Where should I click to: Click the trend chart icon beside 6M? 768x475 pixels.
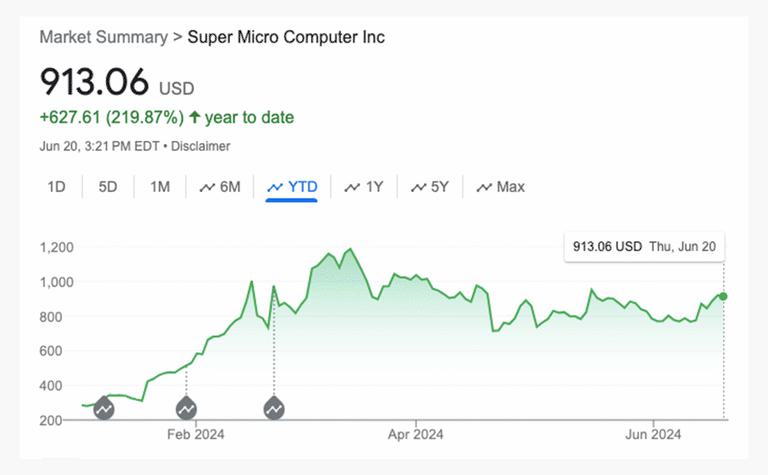(x=207, y=187)
